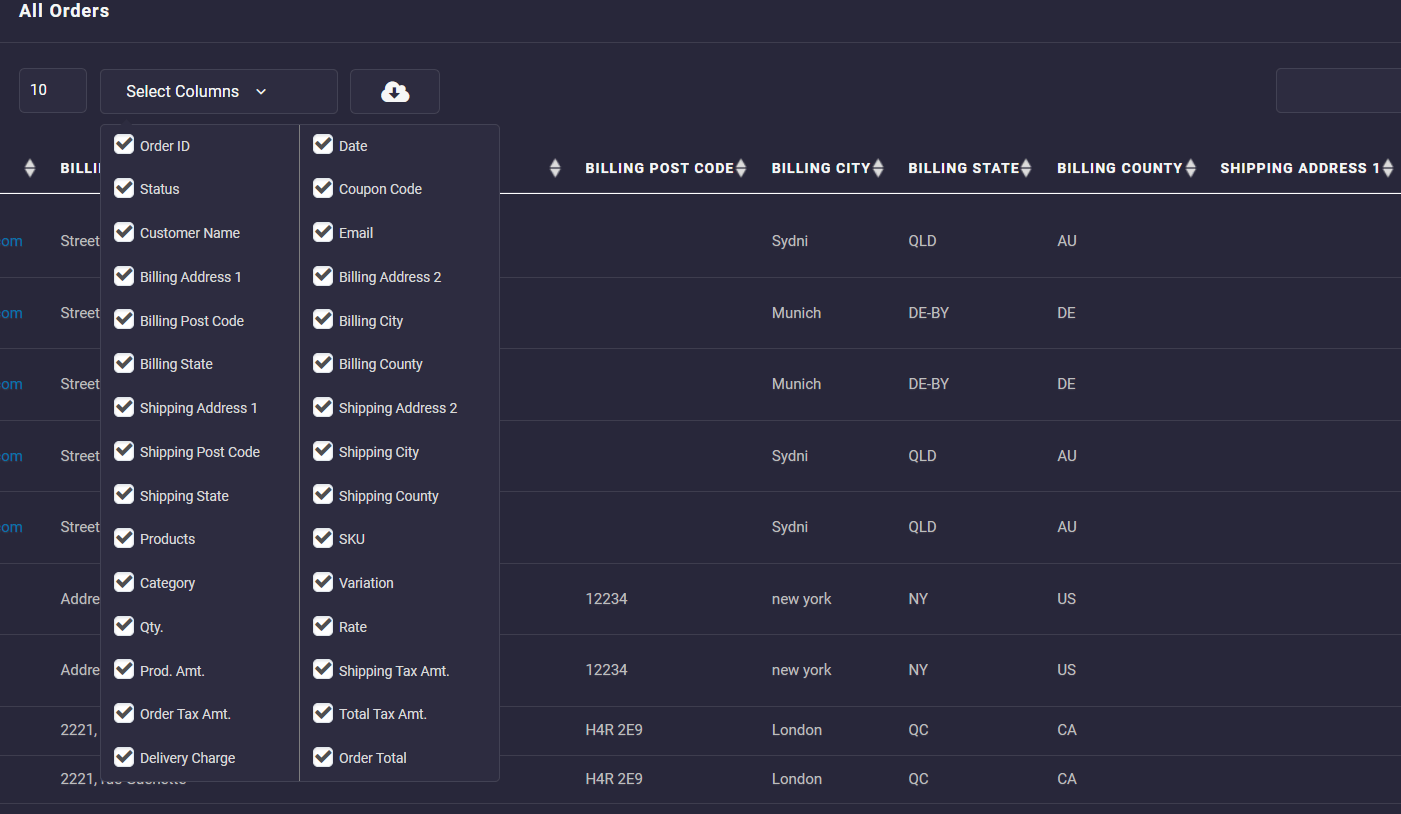Uncheck the Order ID column checkbox
1401x814 pixels.
124,145
